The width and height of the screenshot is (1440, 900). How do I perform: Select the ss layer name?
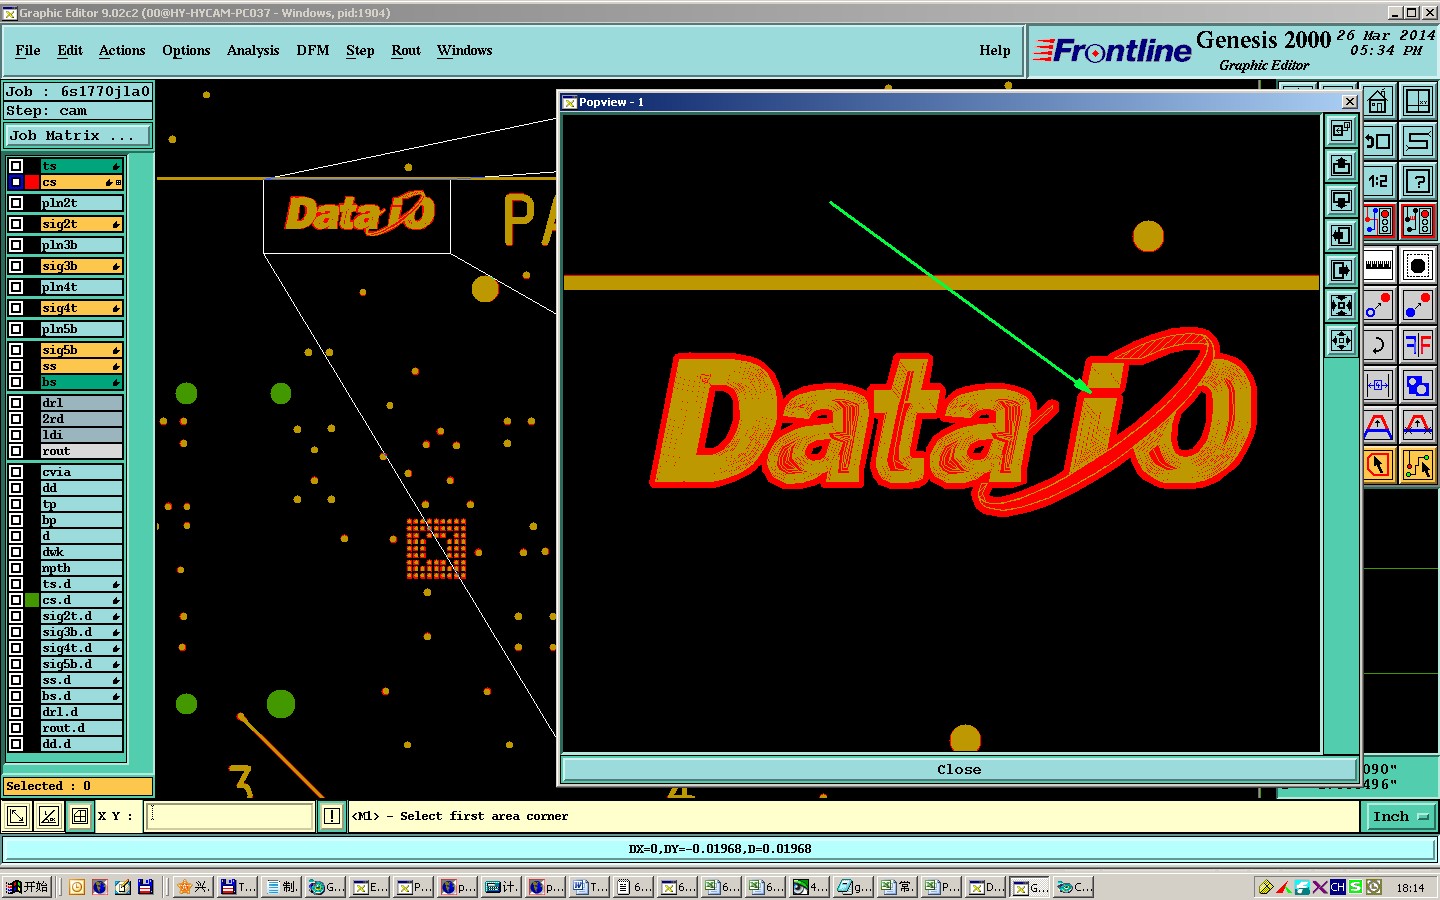pyautogui.click(x=81, y=366)
